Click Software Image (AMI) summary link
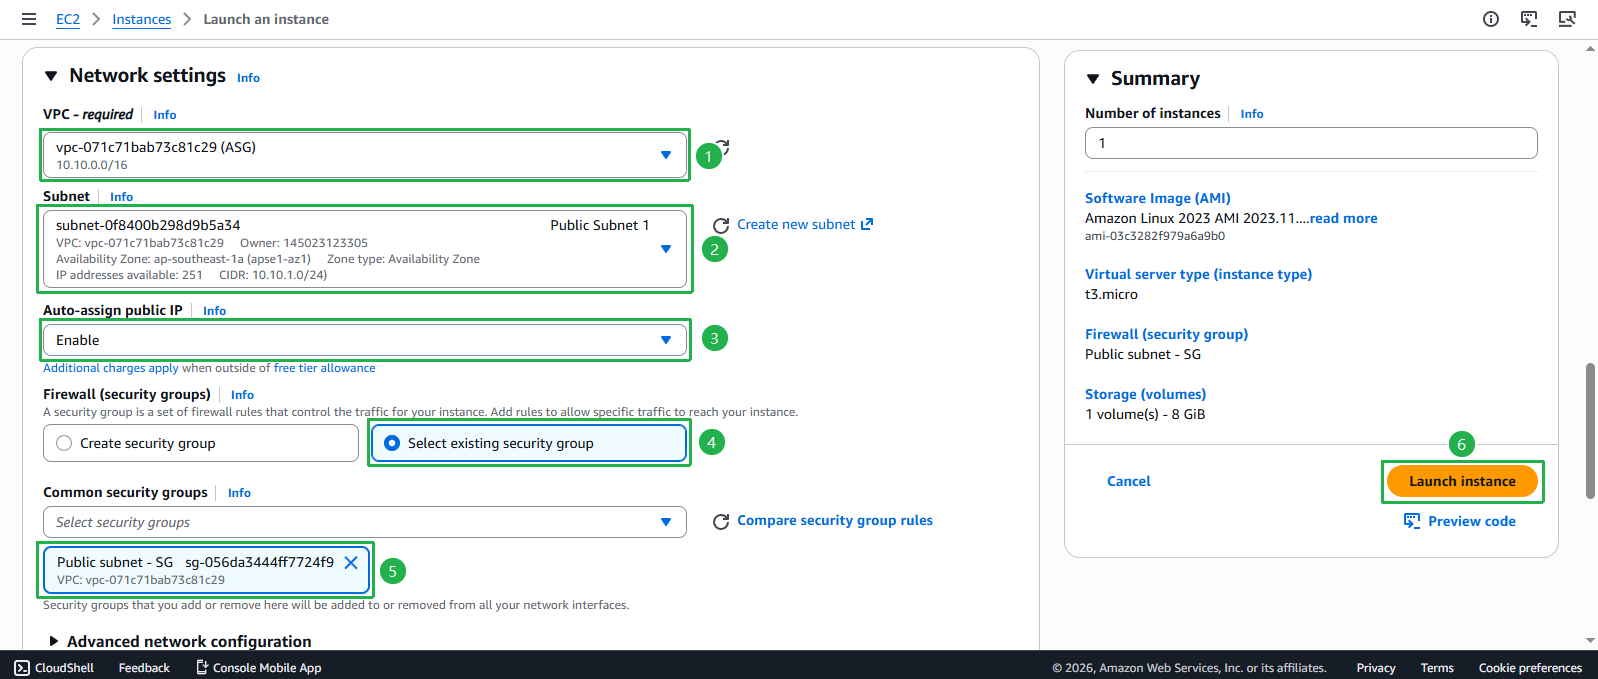This screenshot has width=1598, height=679. pos(1158,198)
